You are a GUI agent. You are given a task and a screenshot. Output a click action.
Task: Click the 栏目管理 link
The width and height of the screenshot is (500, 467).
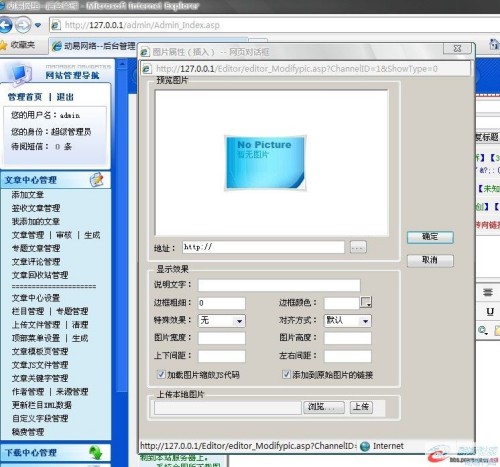[x=28, y=311]
